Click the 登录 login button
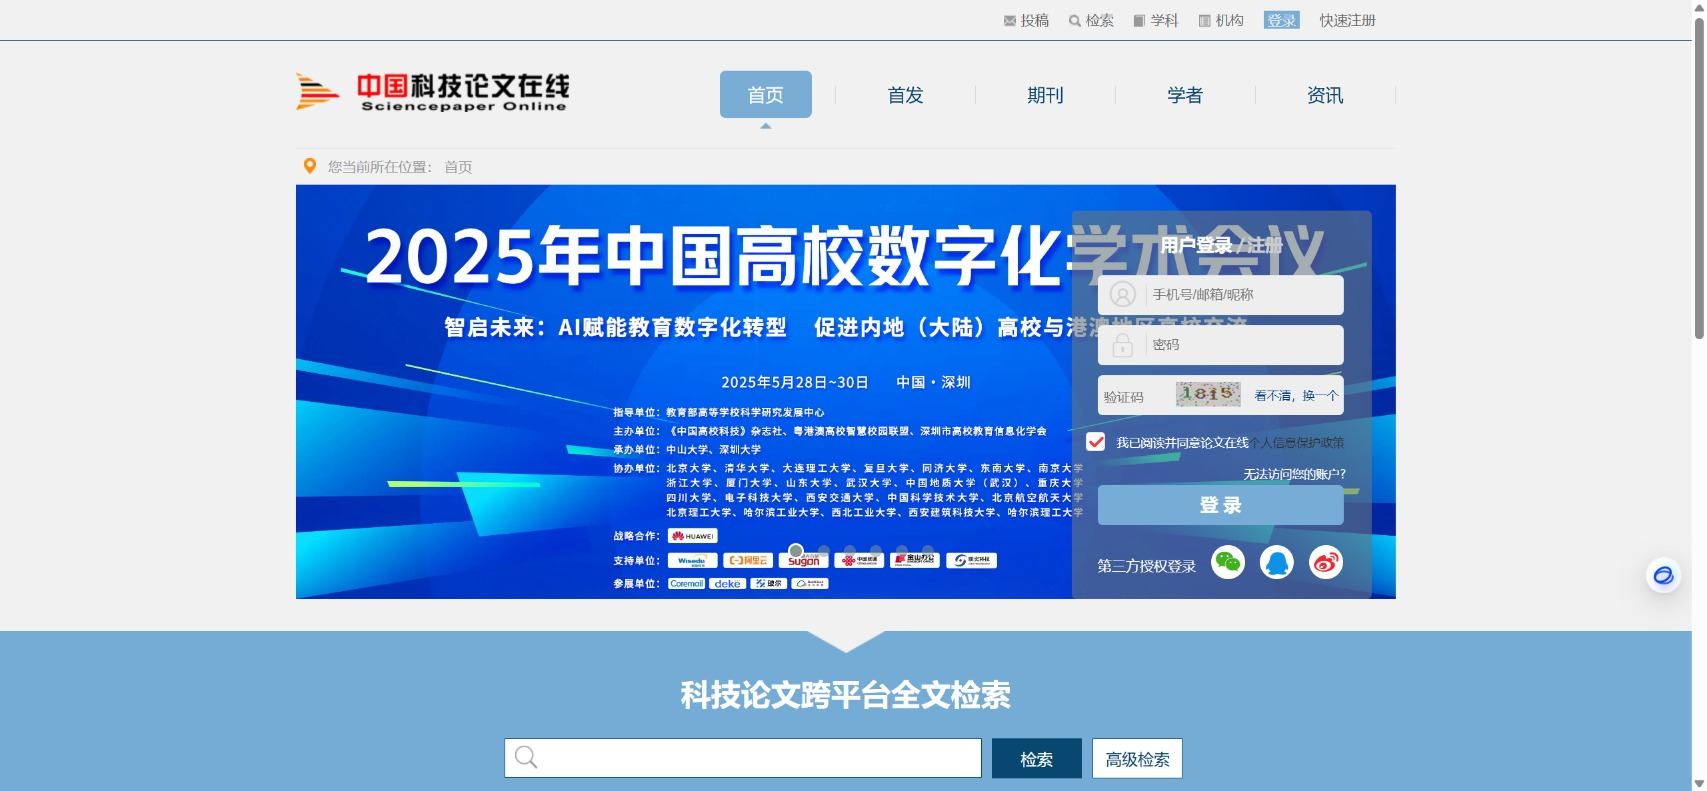The height and width of the screenshot is (791, 1707). click(1220, 505)
